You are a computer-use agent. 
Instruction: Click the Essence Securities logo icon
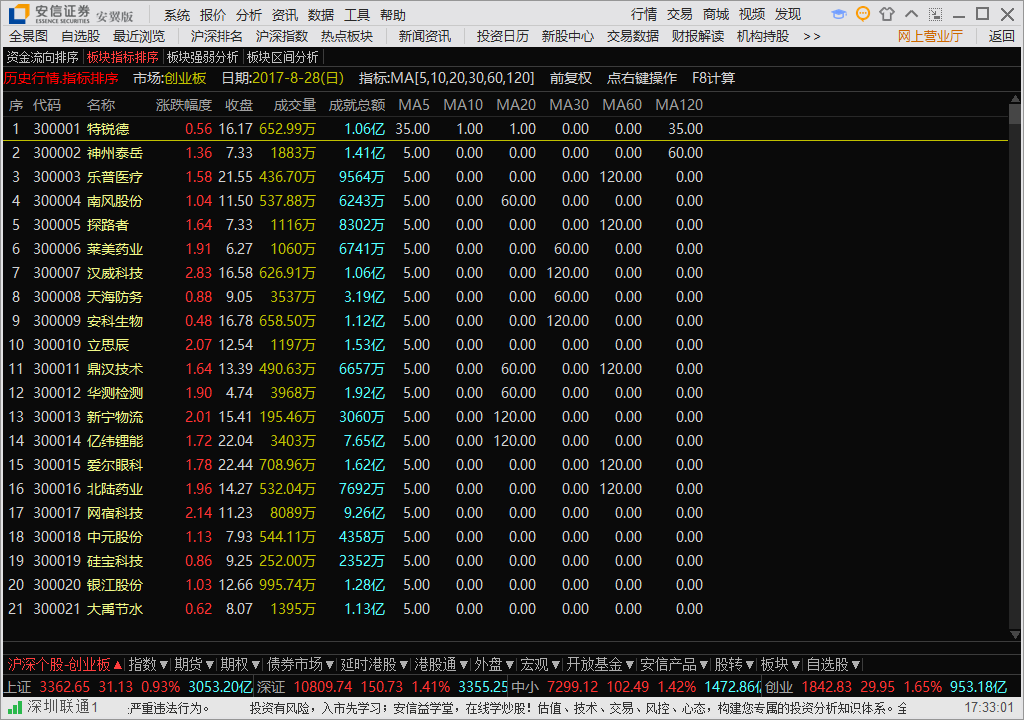point(19,14)
